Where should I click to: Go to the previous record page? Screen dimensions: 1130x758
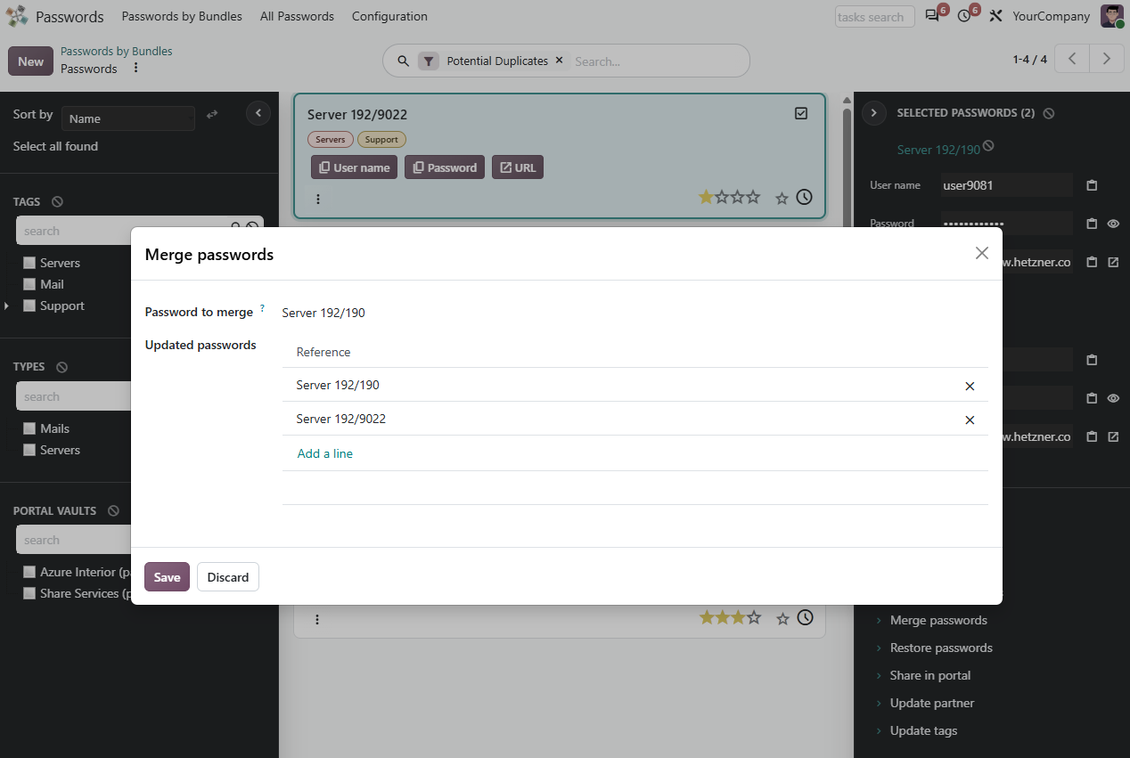[1072, 59]
